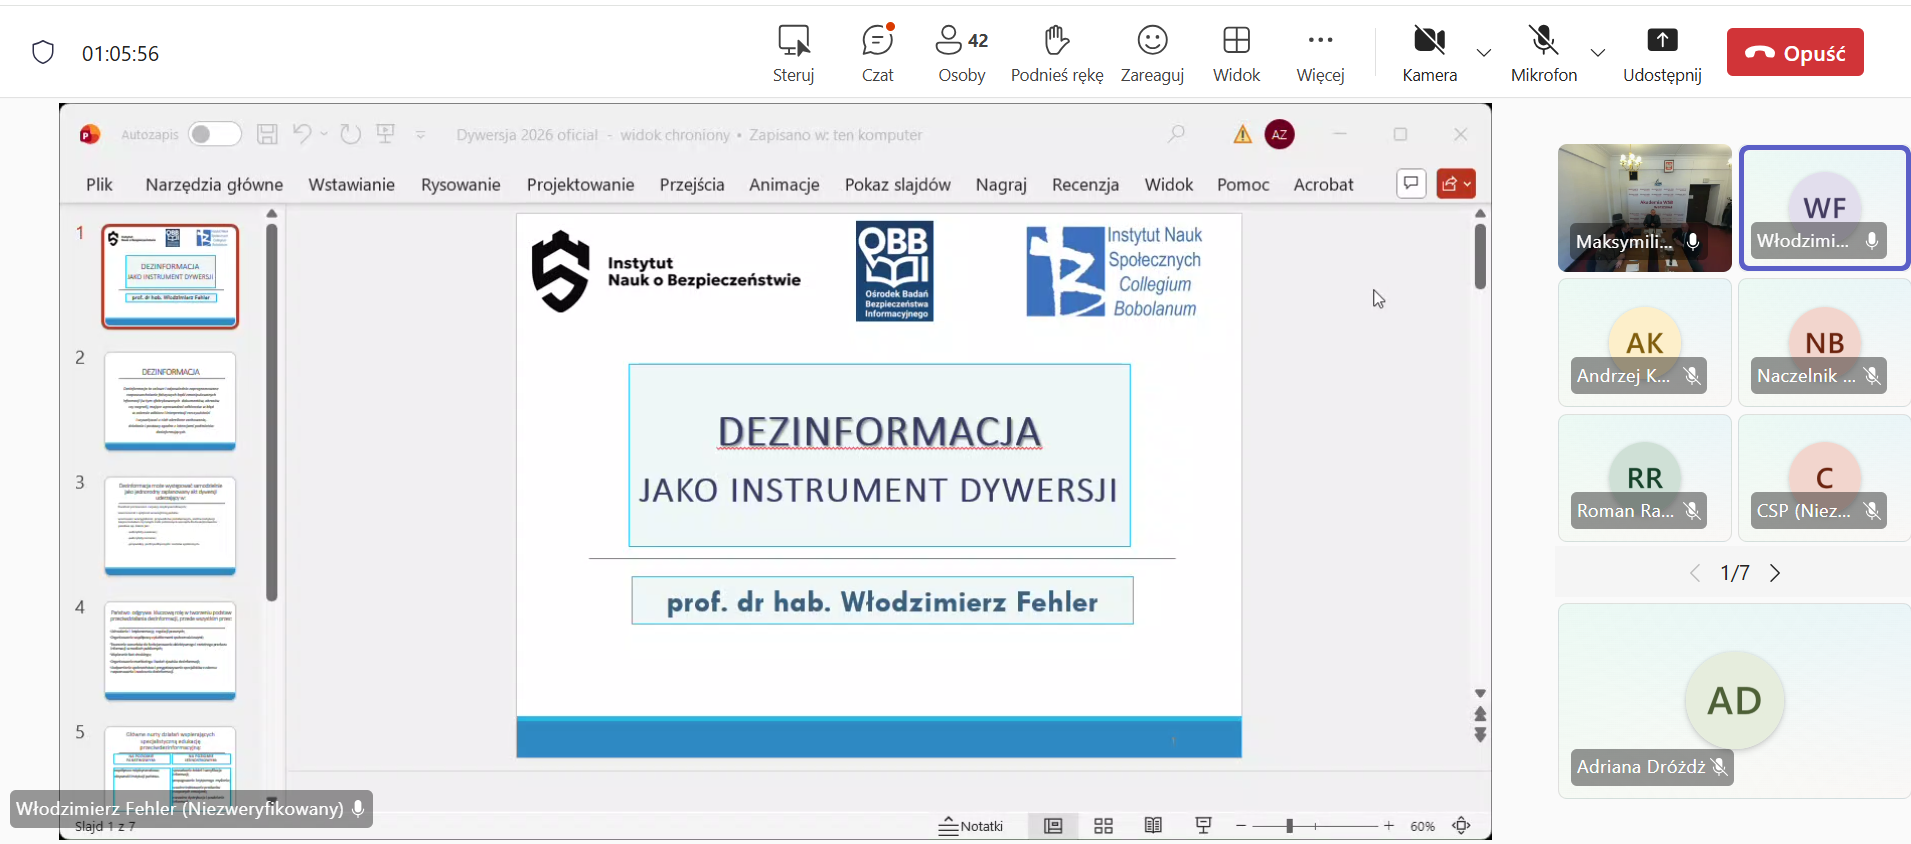1911x844 pixels.
Task: Select slide 2 thumbnail DEZINFORMACJA
Action: click(x=170, y=401)
